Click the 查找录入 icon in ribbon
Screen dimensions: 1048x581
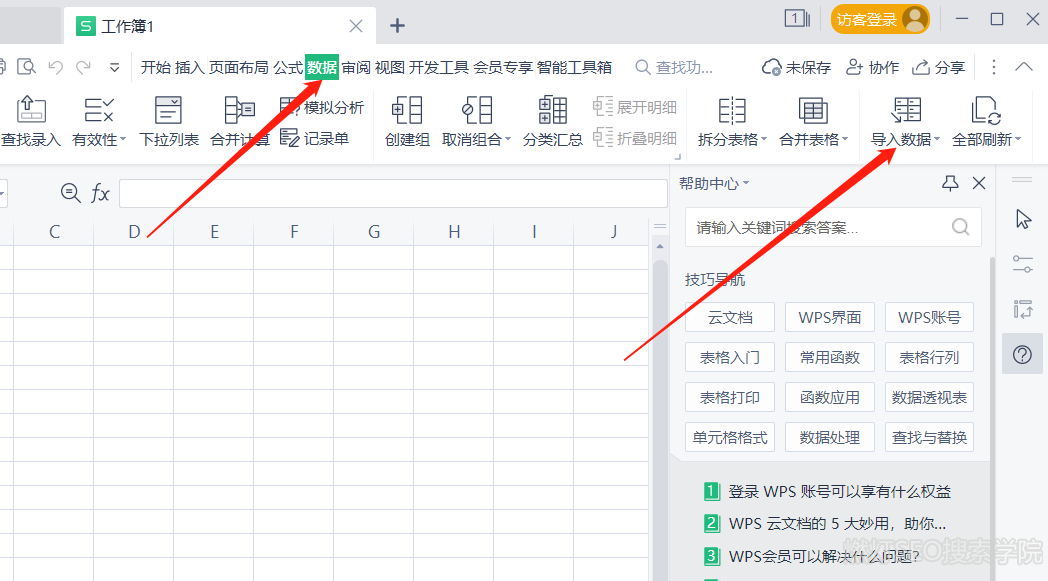(31, 110)
